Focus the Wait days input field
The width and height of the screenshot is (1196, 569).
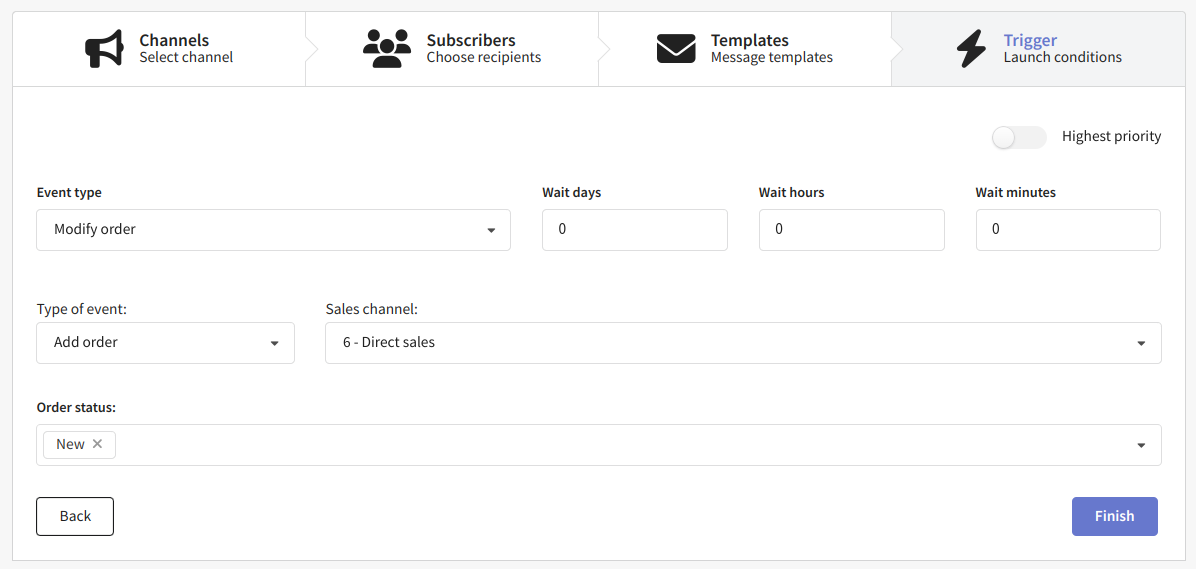point(635,230)
